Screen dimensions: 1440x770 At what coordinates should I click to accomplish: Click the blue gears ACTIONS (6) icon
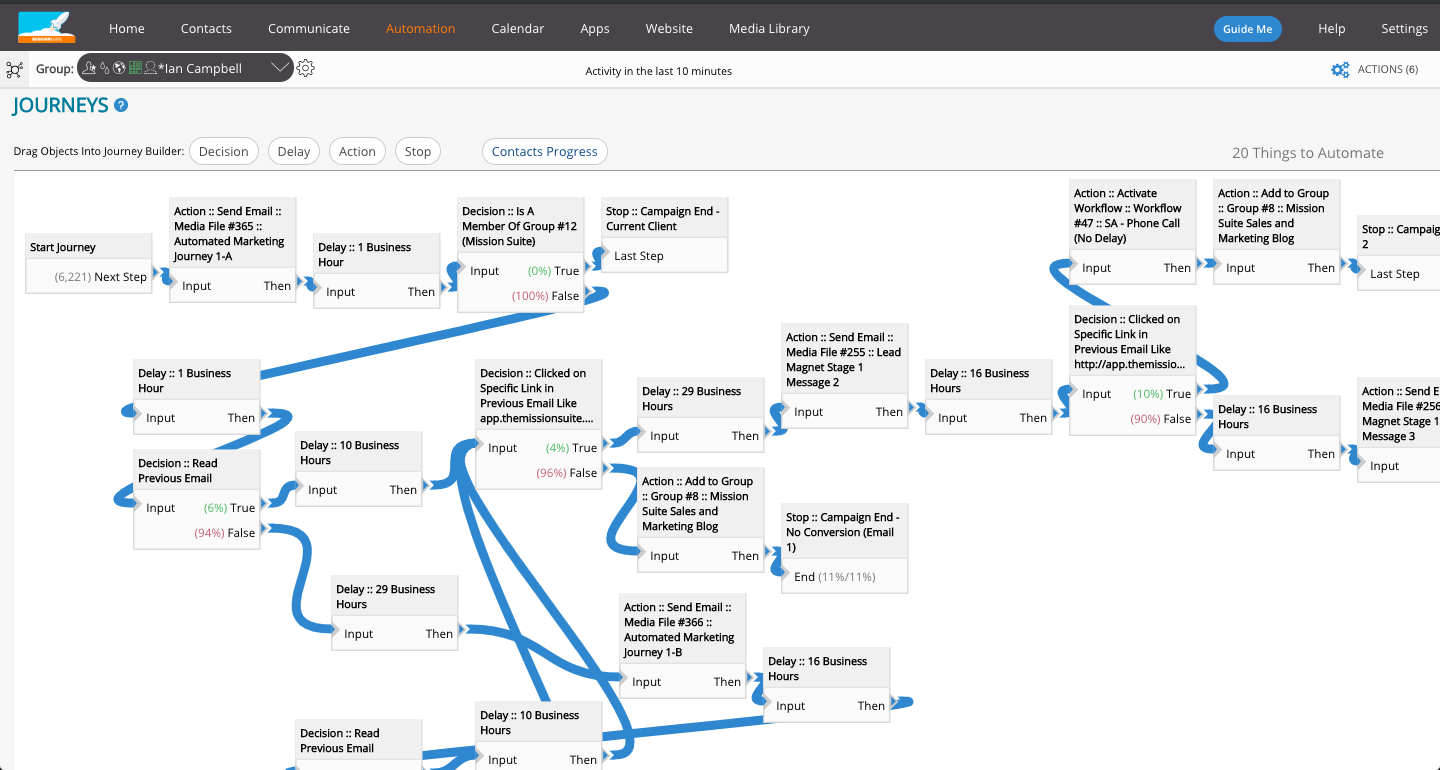1340,69
